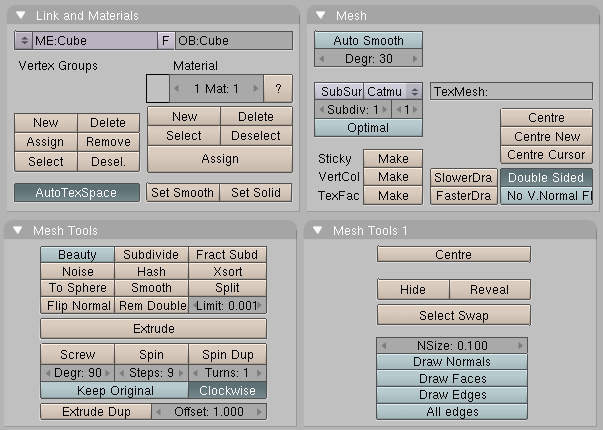Open the Catmull subdivision type dropdown
Screen dimensions: 603x430
coord(393,92)
